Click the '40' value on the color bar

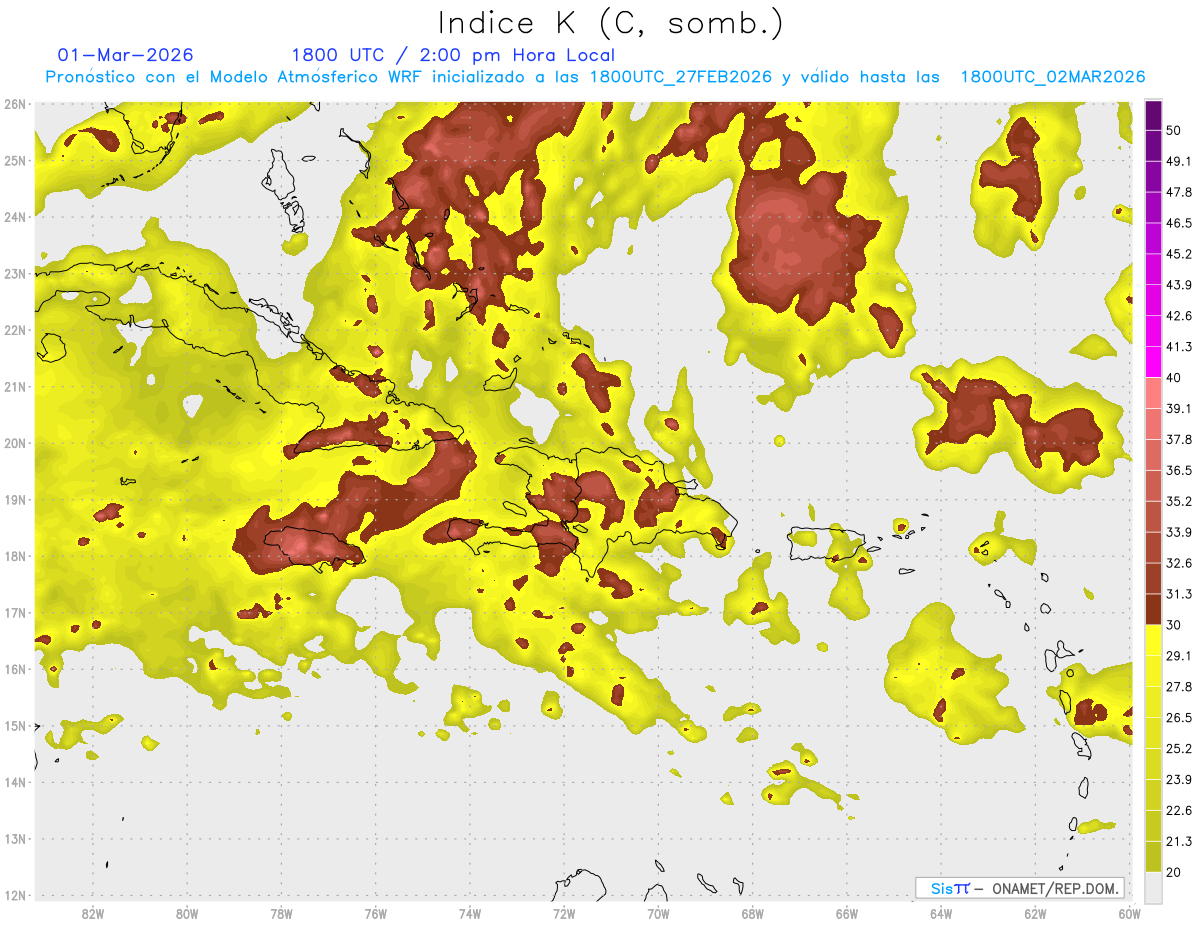click(x=1175, y=378)
